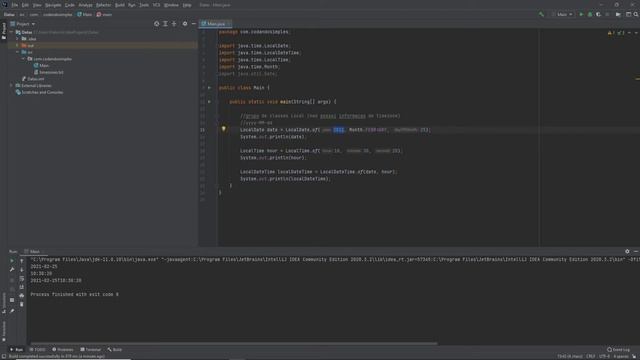The height and width of the screenshot is (360, 640).
Task: Open the Code menu
Action: 70,5
